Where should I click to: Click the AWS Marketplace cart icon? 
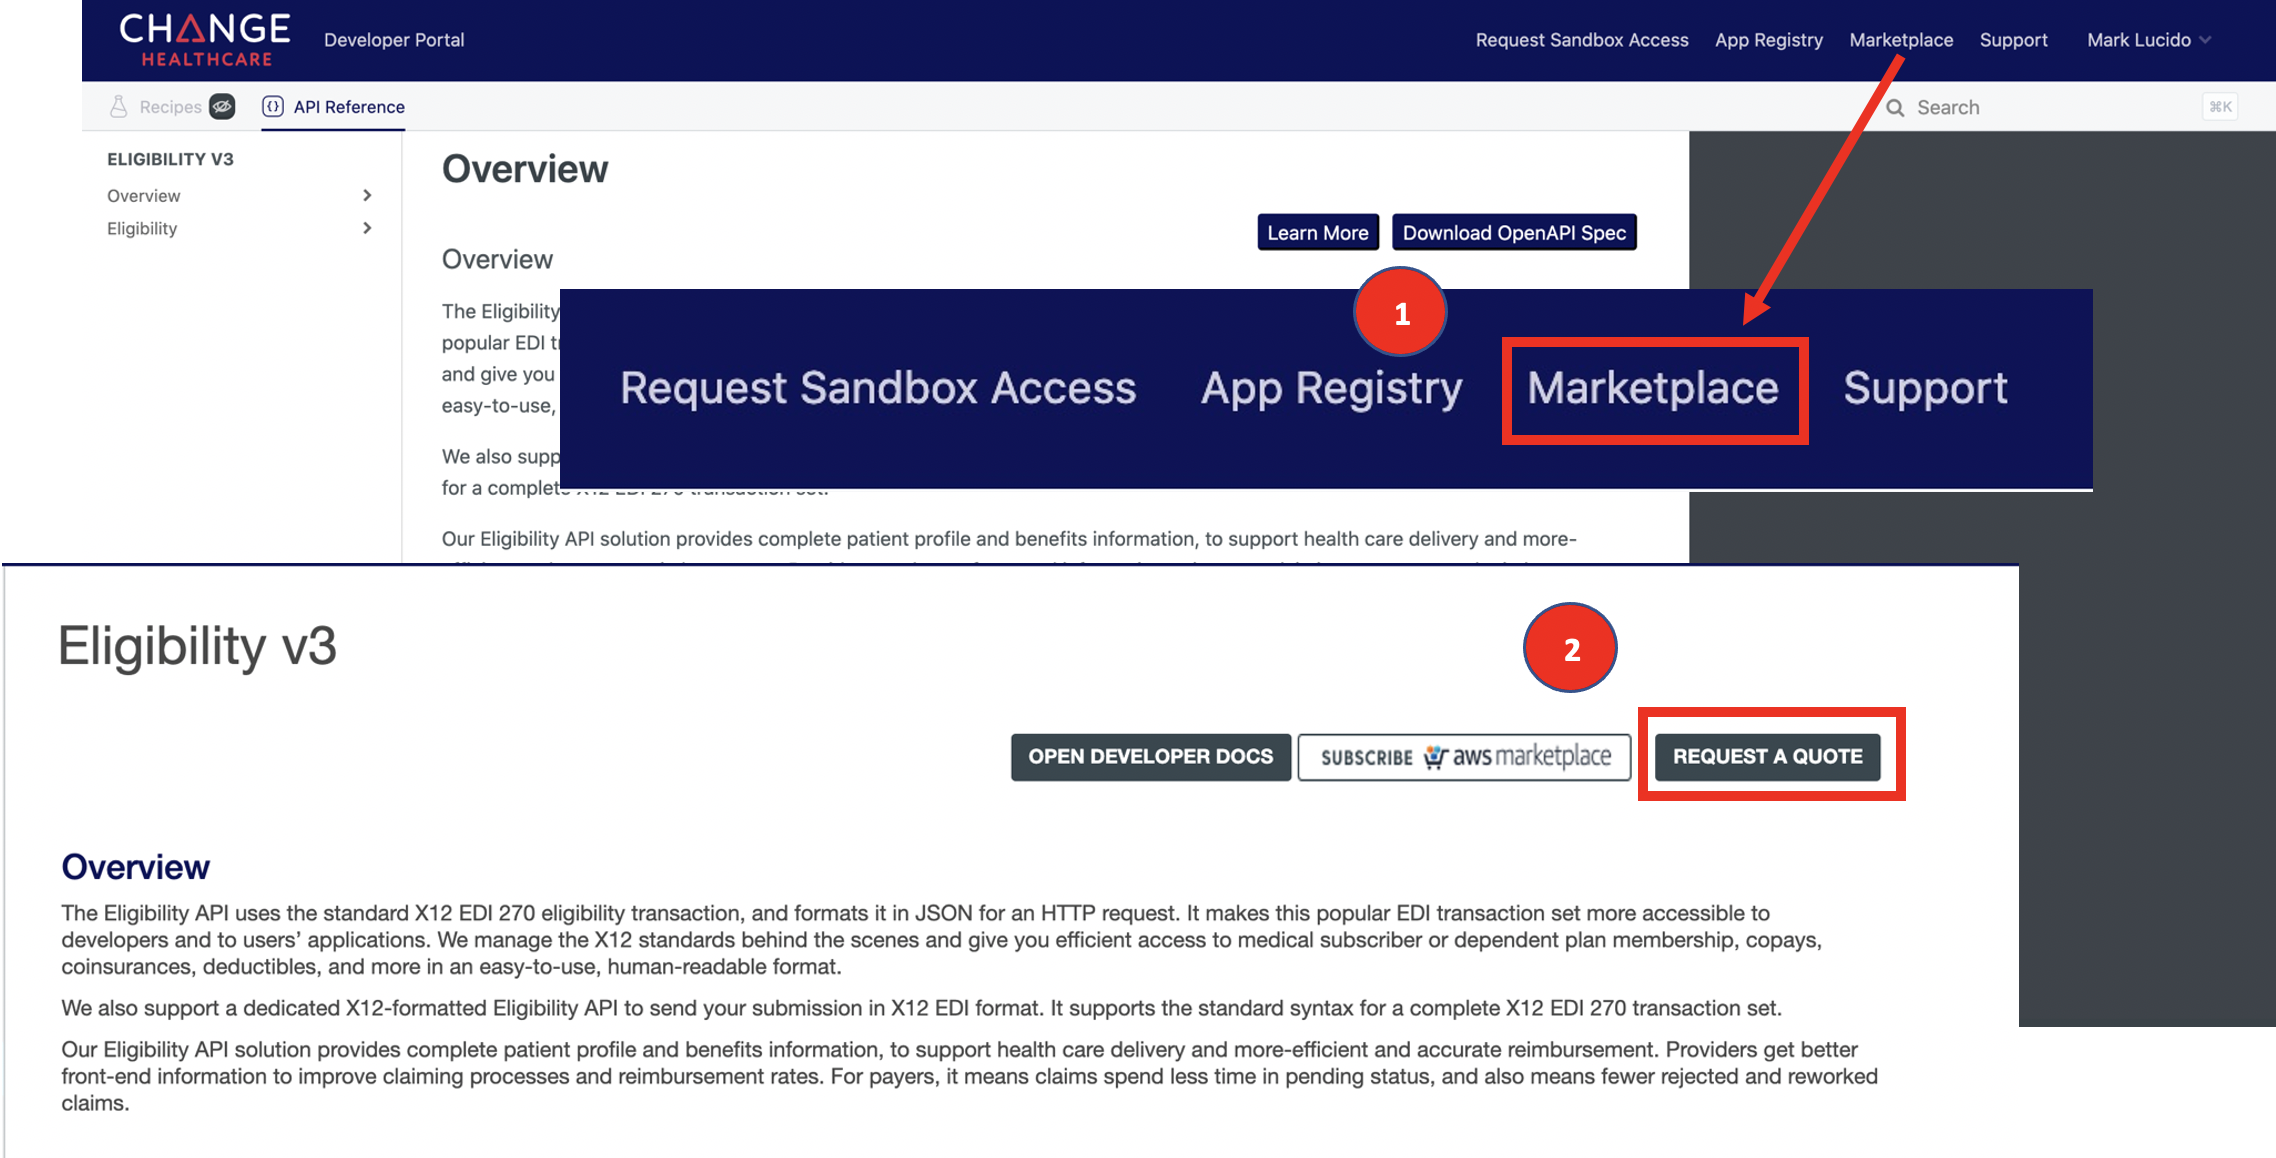pos(1435,757)
